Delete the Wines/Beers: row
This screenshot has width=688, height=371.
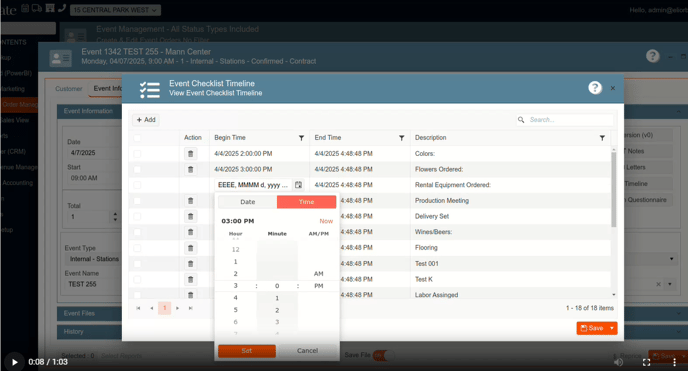[x=190, y=232]
